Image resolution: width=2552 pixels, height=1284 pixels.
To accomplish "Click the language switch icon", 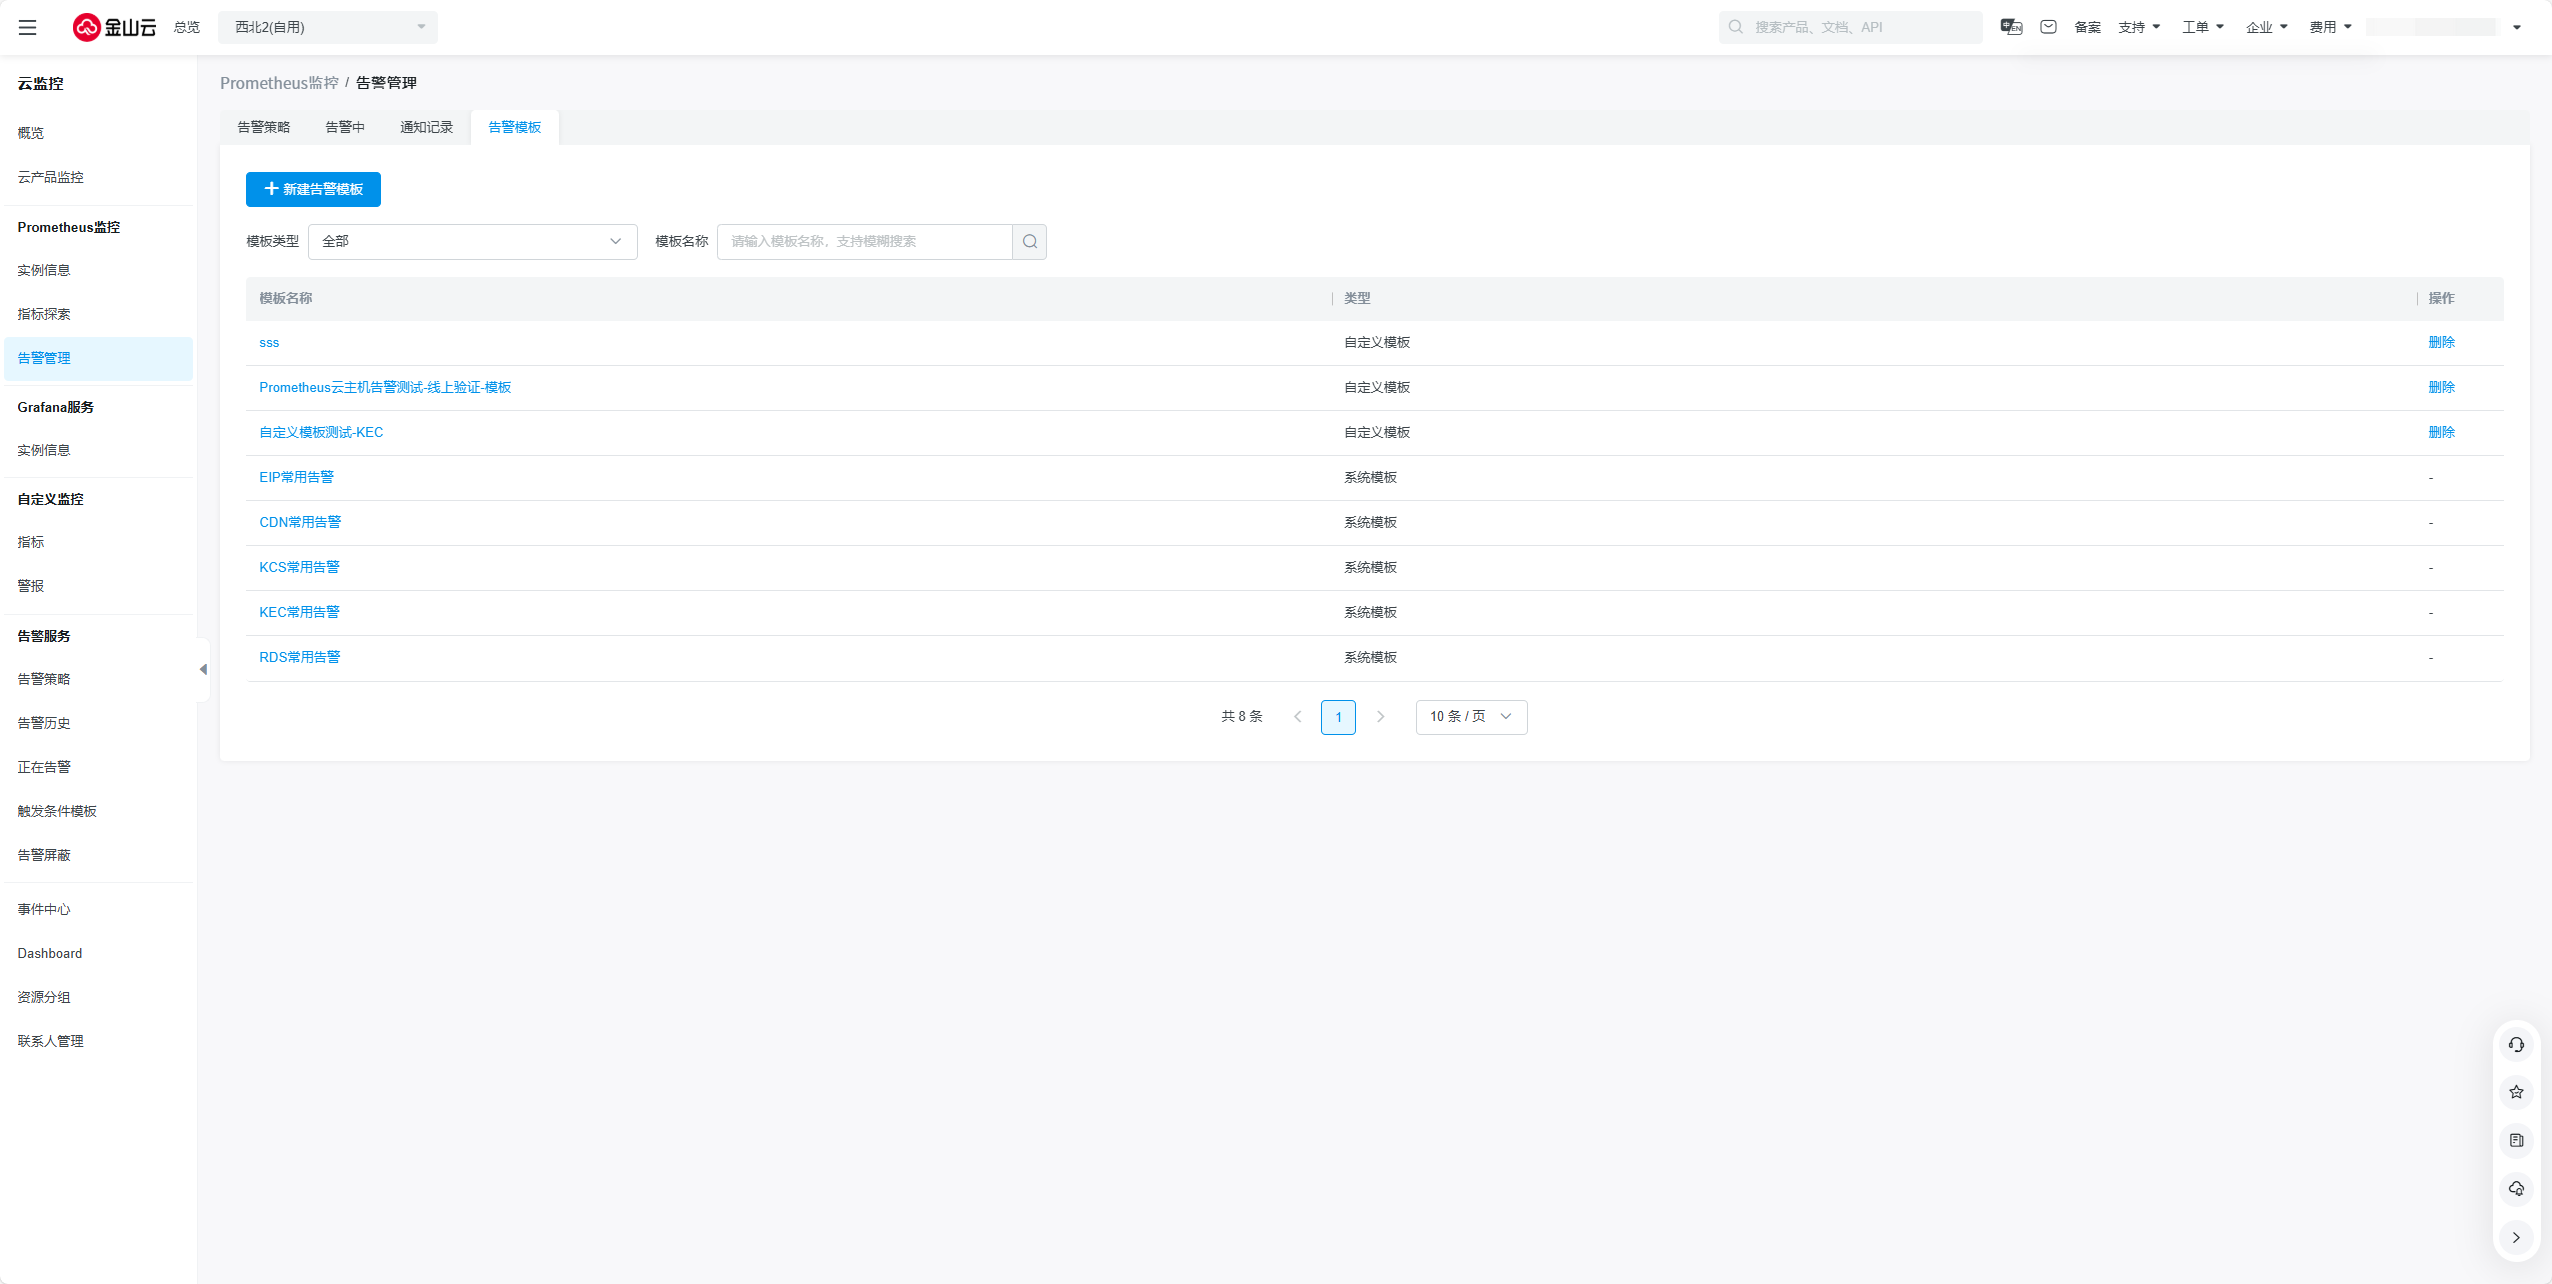I will (x=2011, y=27).
